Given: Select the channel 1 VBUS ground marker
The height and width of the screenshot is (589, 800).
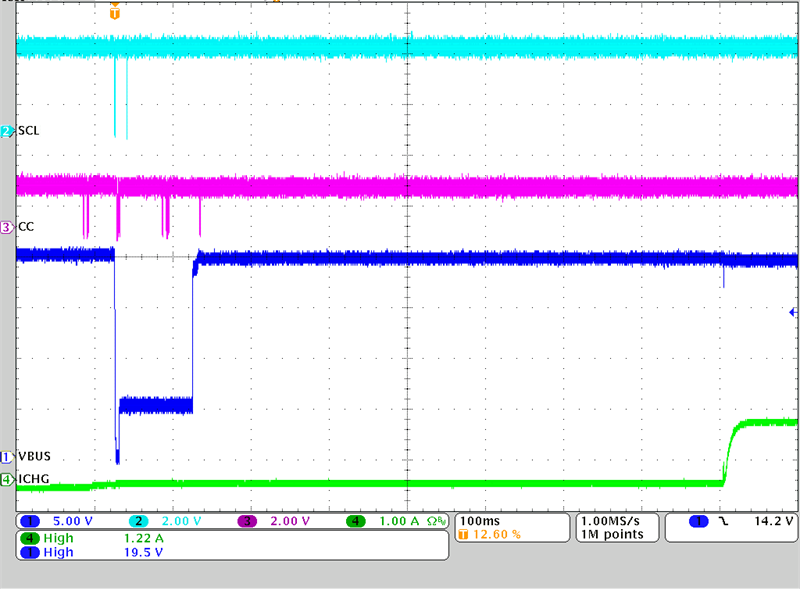Looking at the screenshot, I should 7,457.
